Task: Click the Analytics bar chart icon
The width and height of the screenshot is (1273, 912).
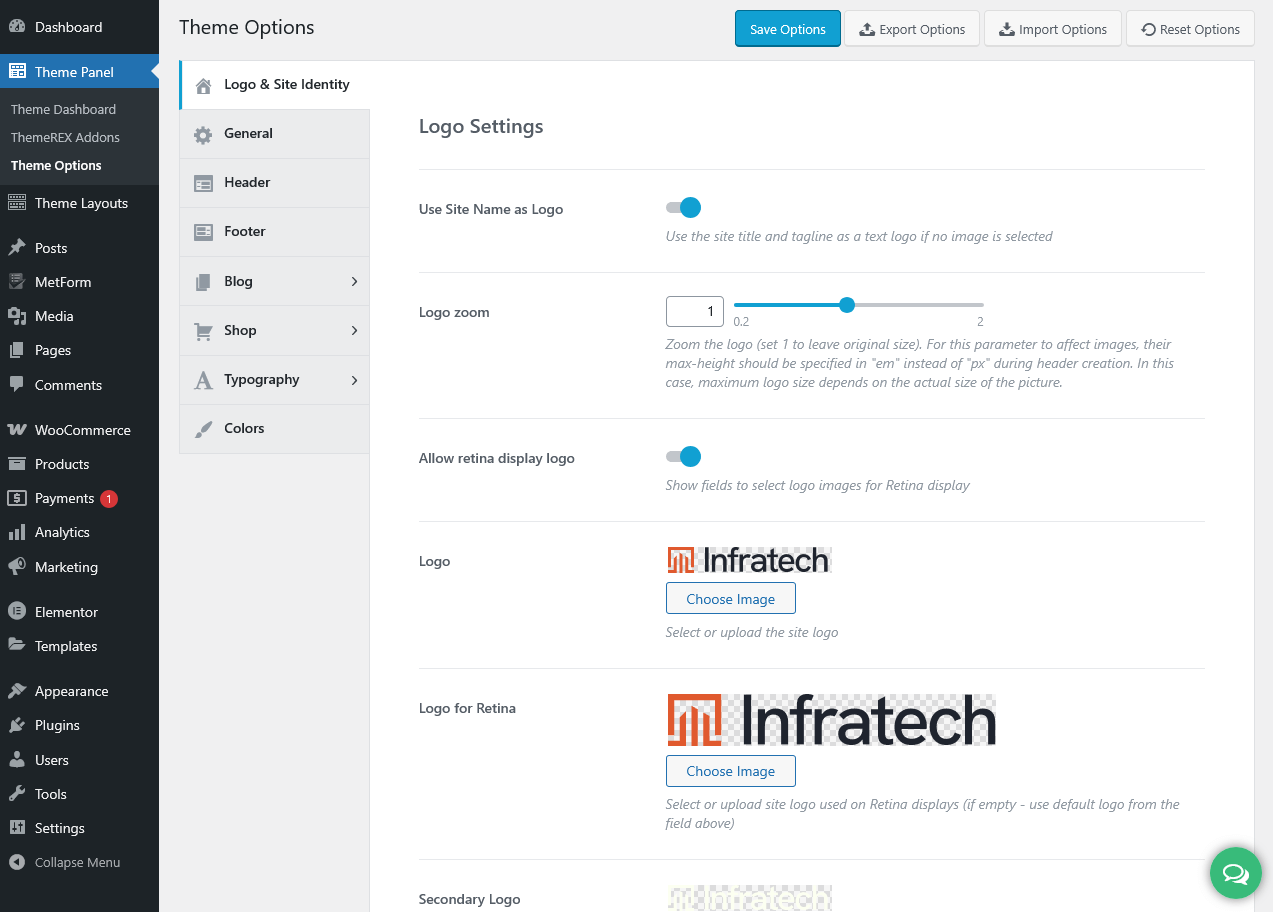Action: point(17,532)
